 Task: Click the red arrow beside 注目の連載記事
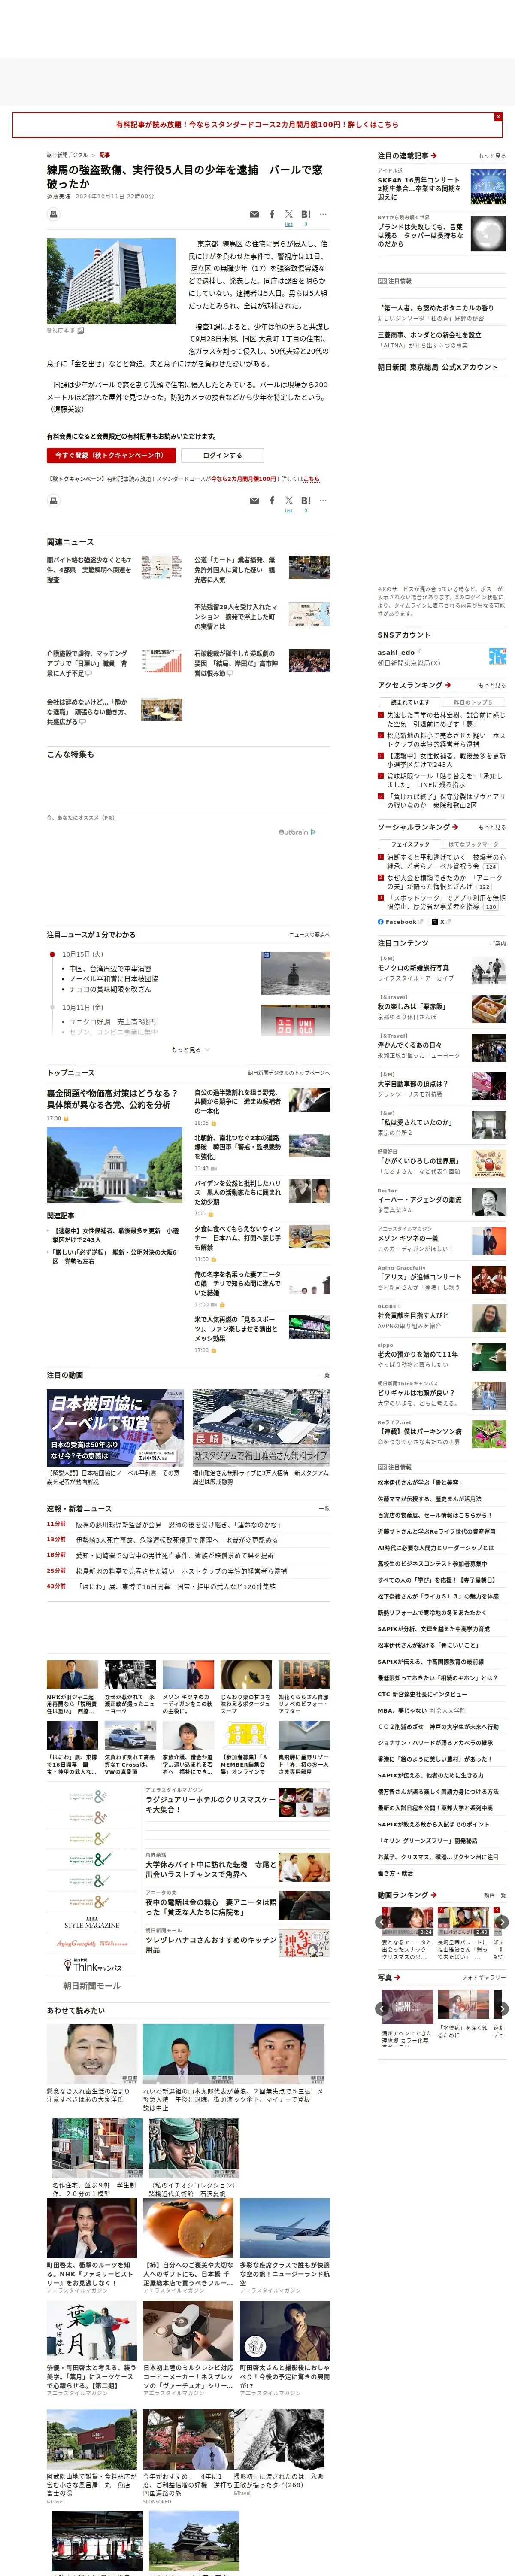[x=434, y=156]
